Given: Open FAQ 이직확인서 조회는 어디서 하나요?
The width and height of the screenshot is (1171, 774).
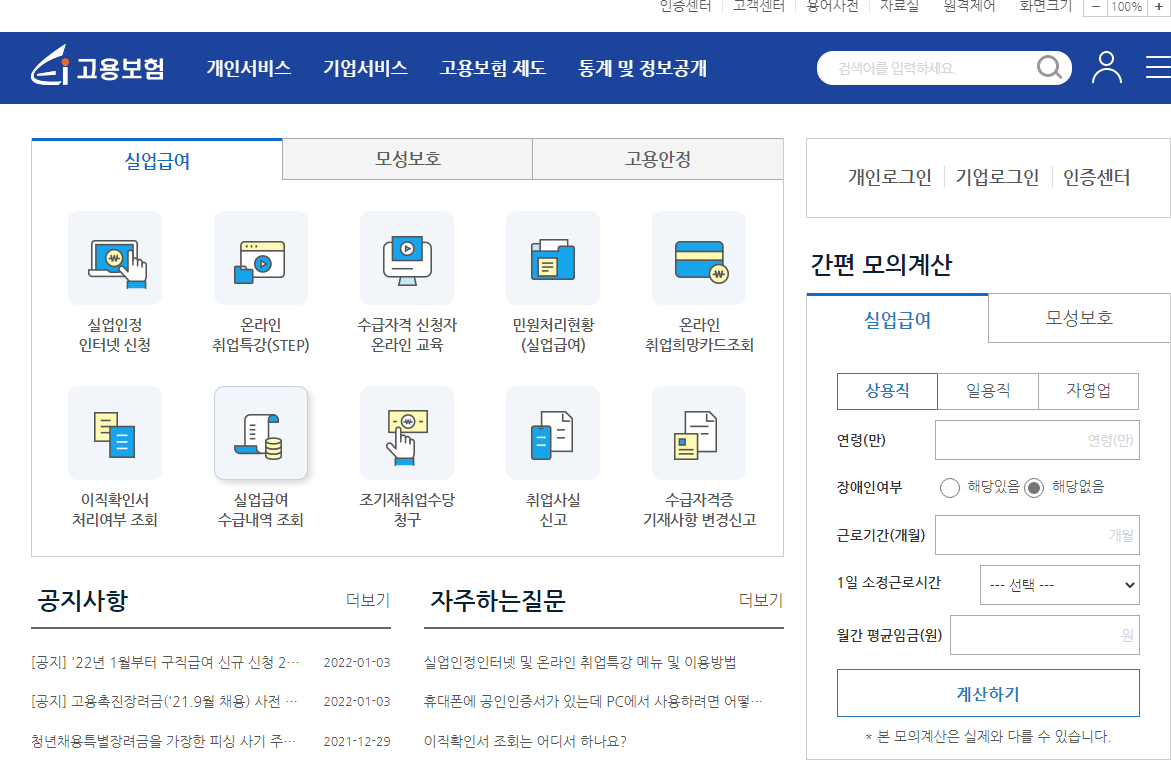Looking at the screenshot, I should pyautogui.click(x=525, y=741).
